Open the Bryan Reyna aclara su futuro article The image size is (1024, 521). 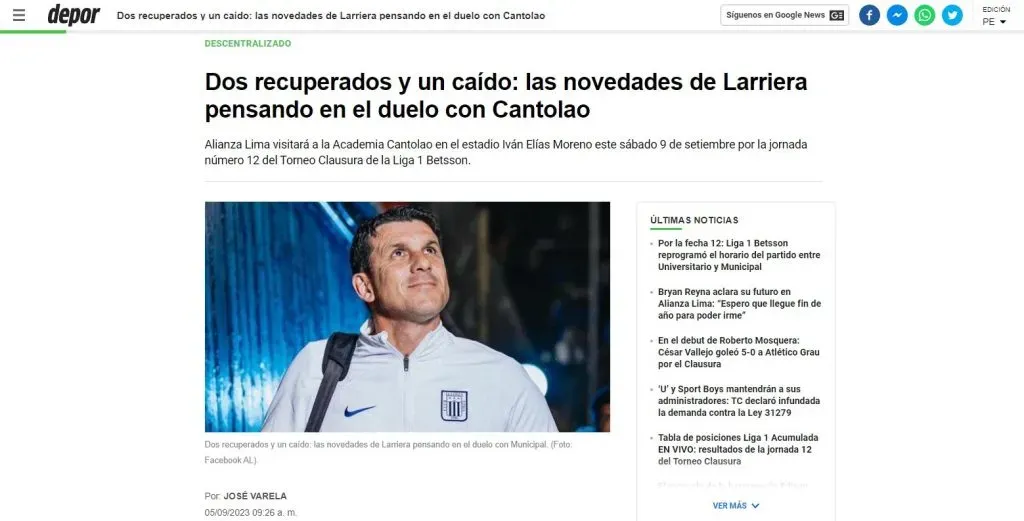click(739, 304)
